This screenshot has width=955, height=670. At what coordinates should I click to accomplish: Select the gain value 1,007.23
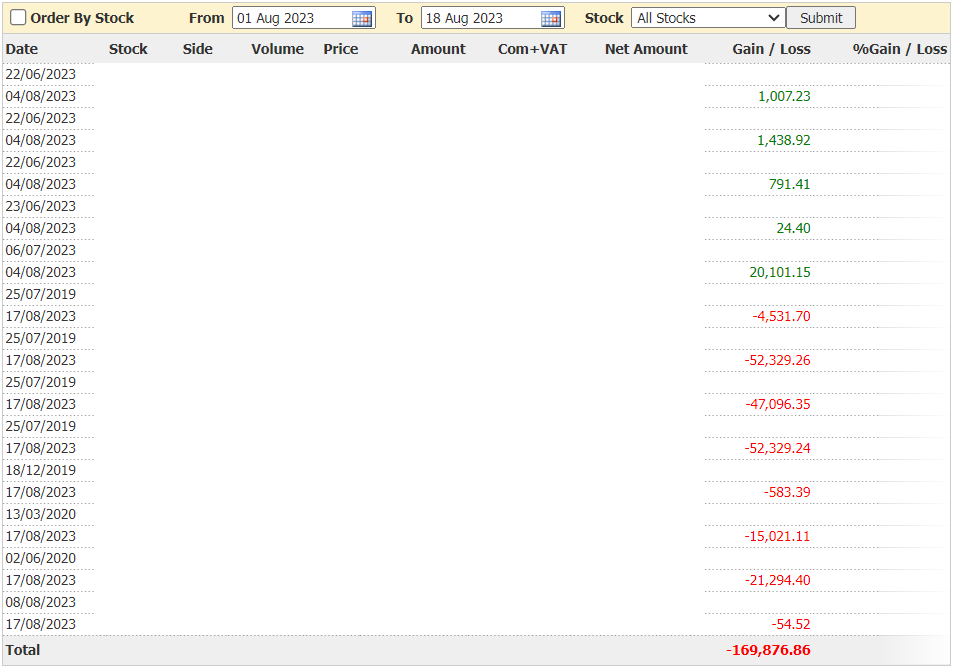coord(784,96)
